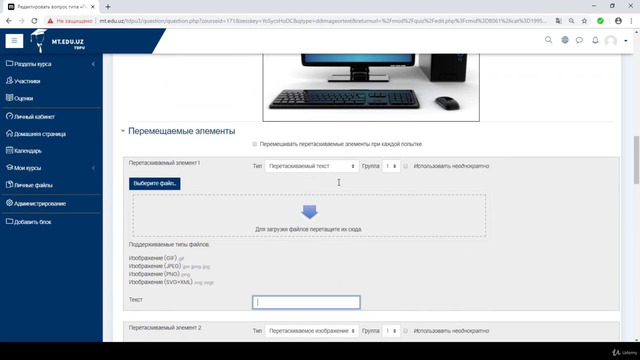Open the Chrome three-dot menu
The width and height of the screenshot is (640, 360).
coord(631,21)
